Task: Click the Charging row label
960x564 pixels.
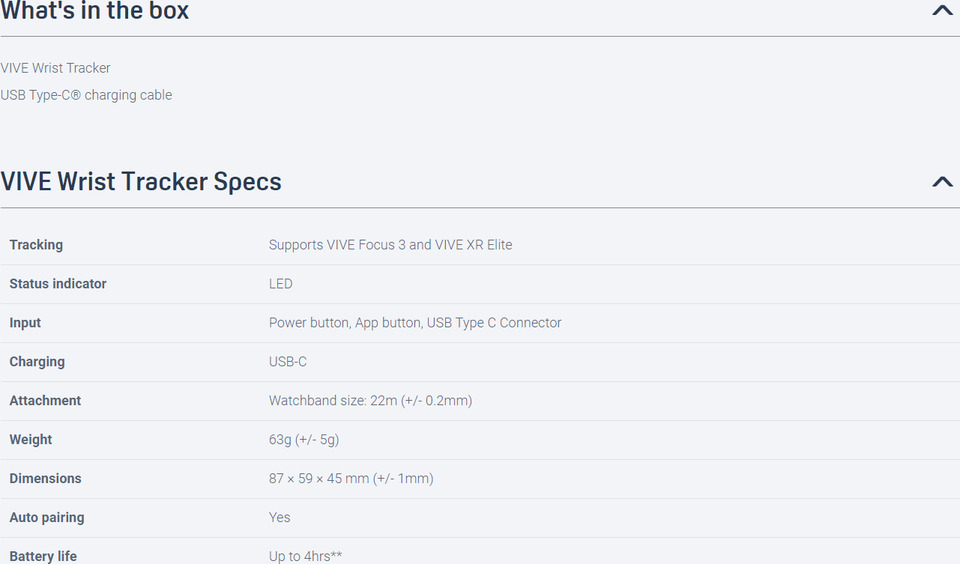Action: [x=37, y=362]
